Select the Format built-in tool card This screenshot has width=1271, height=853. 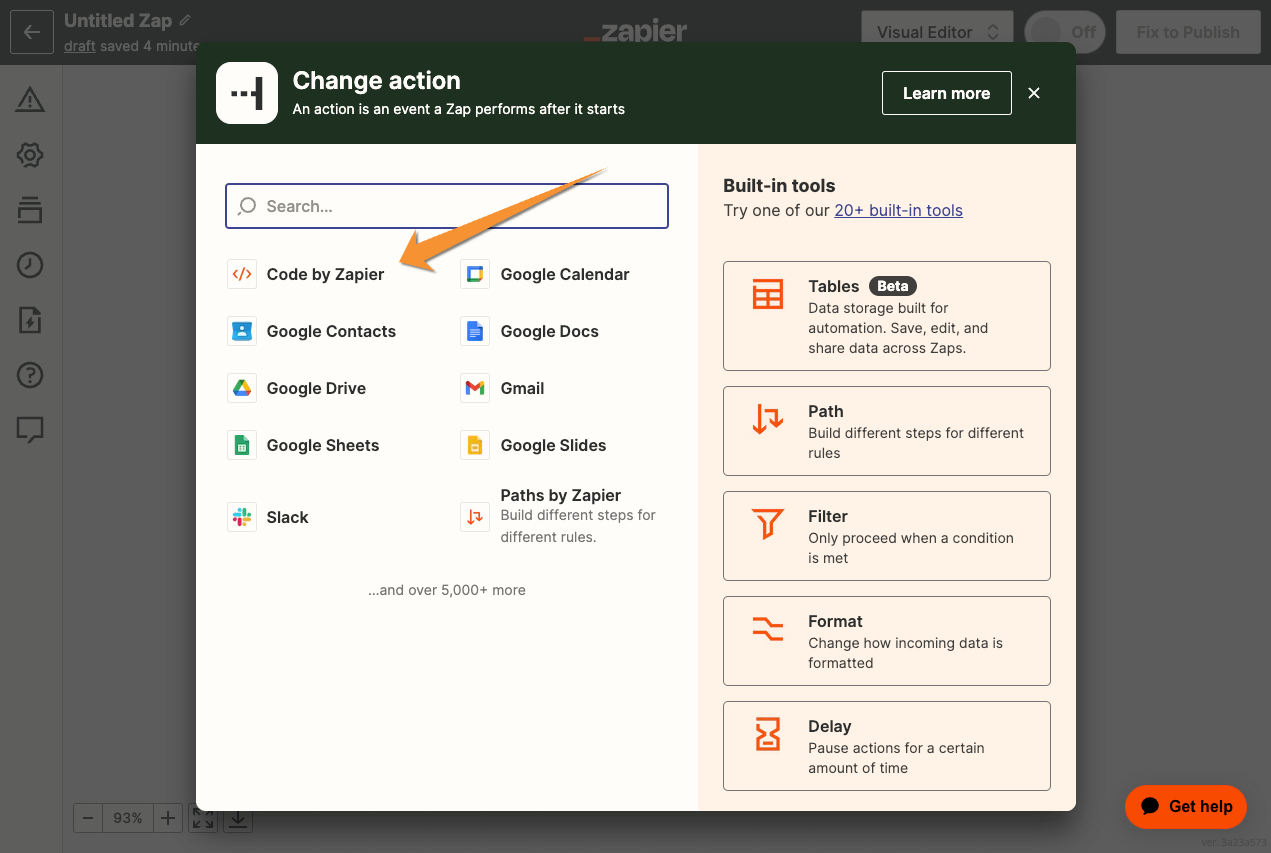point(887,641)
